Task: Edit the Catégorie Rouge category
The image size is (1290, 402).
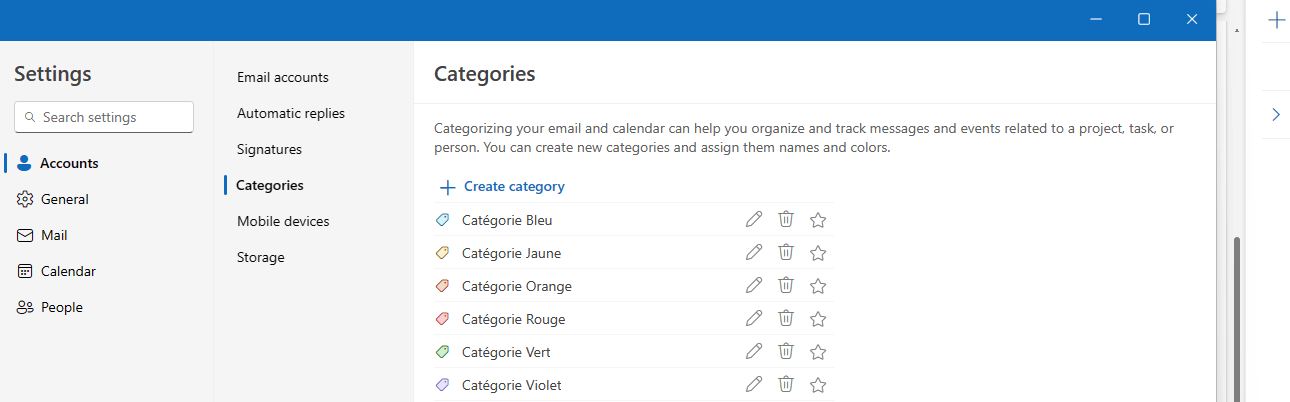Action: pos(754,319)
